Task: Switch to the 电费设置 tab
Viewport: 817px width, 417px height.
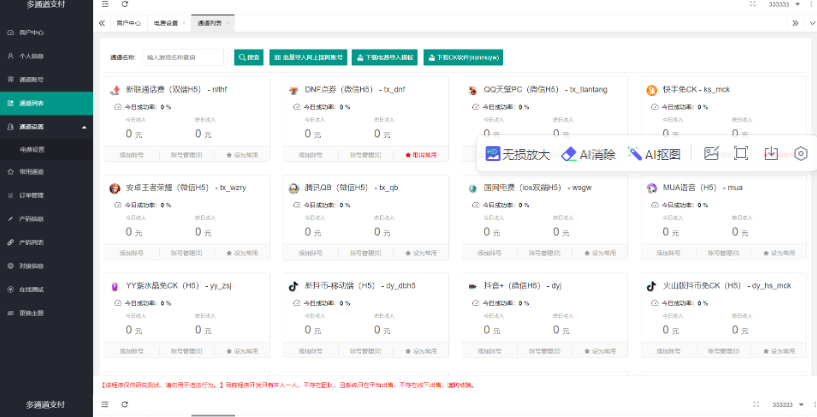Action: tap(166, 23)
